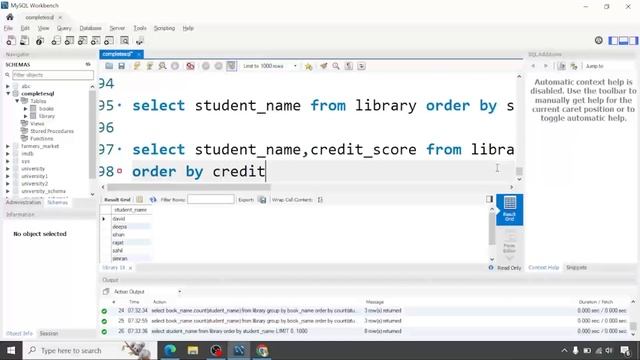Switch to the Administration tab

click(23, 202)
